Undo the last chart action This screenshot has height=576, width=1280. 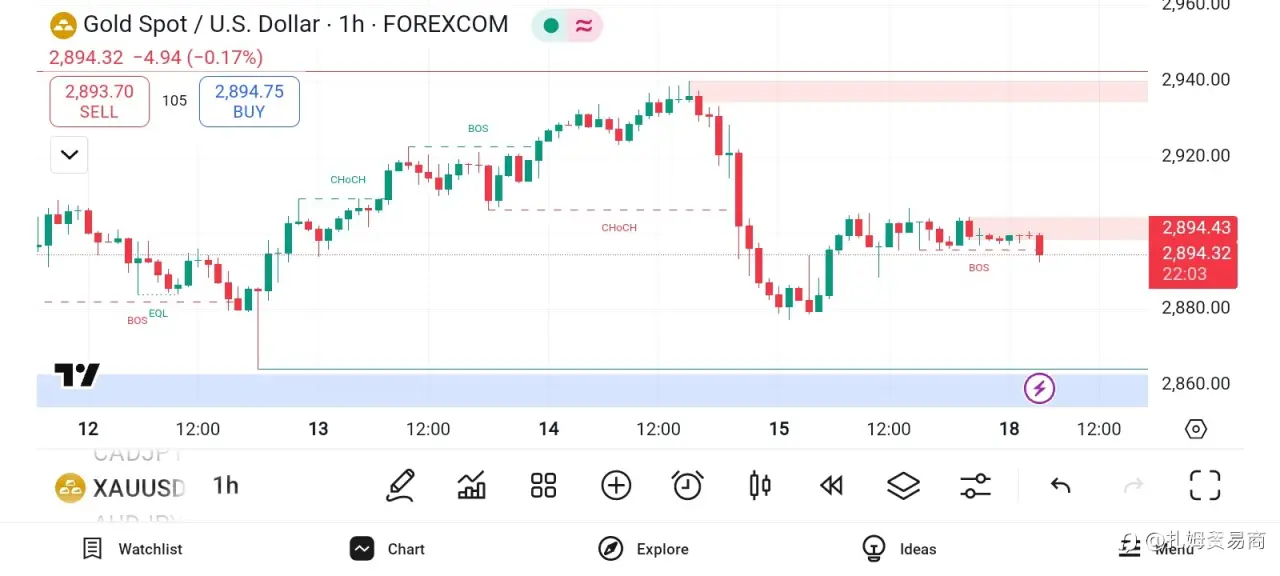(x=1061, y=486)
